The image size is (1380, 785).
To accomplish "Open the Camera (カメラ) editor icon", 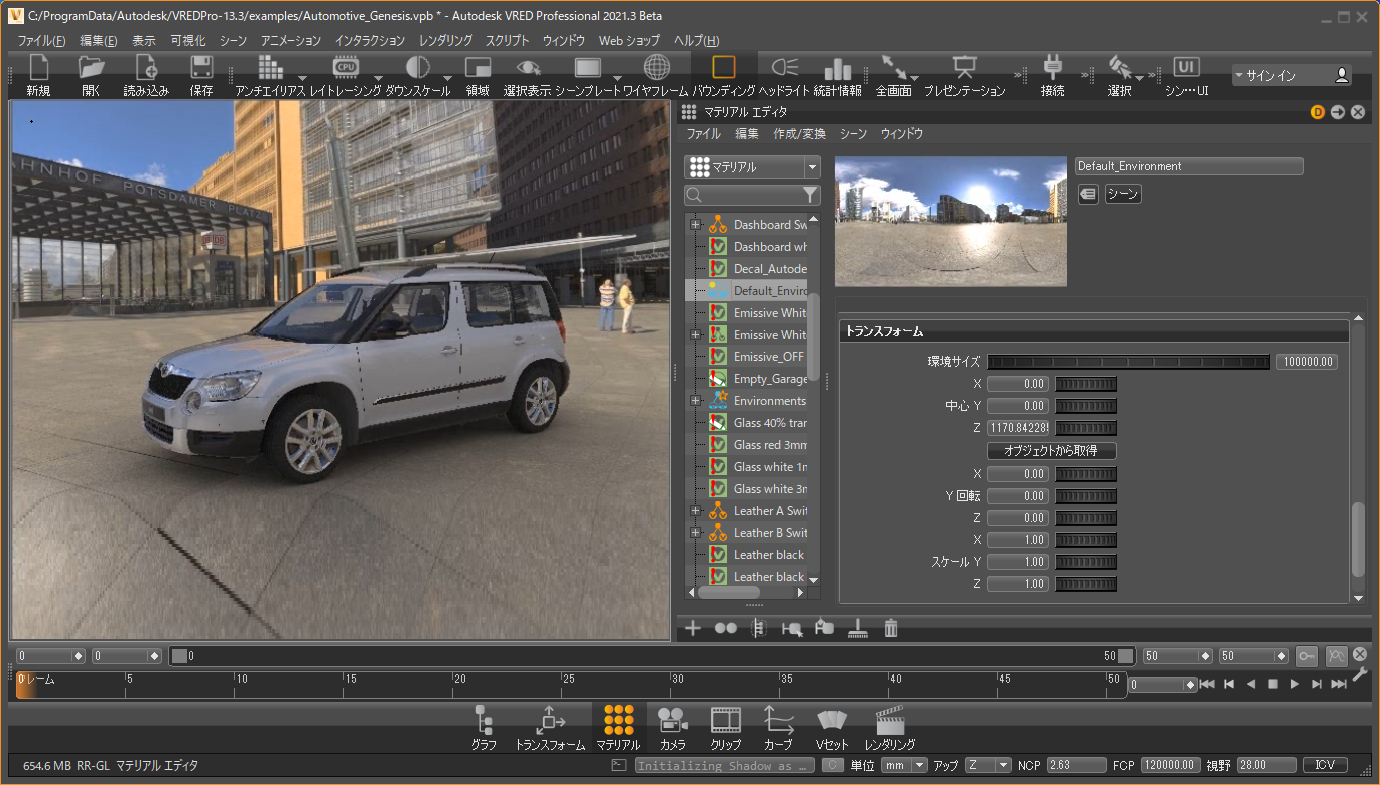I will [x=672, y=720].
